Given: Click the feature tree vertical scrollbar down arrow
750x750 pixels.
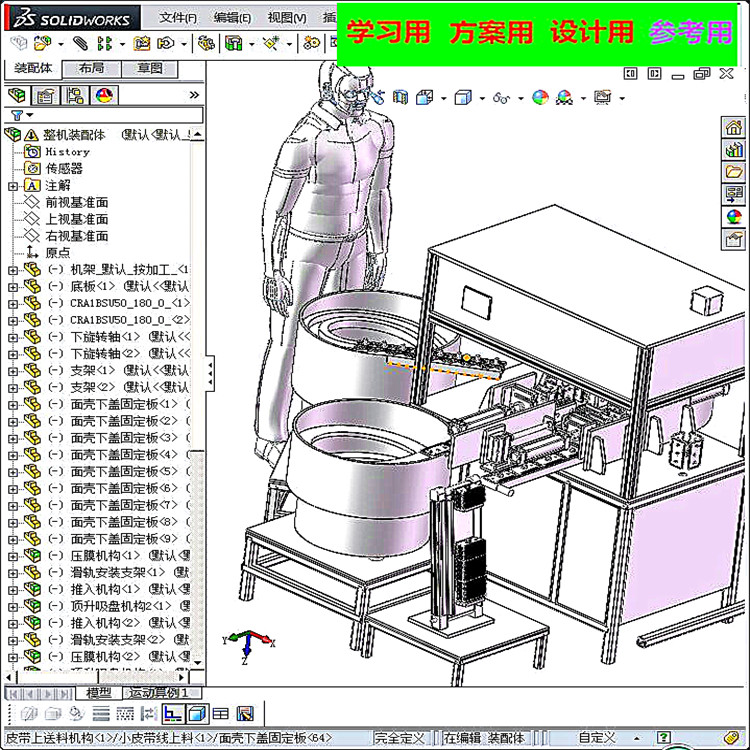Looking at the screenshot, I should coord(198,662).
